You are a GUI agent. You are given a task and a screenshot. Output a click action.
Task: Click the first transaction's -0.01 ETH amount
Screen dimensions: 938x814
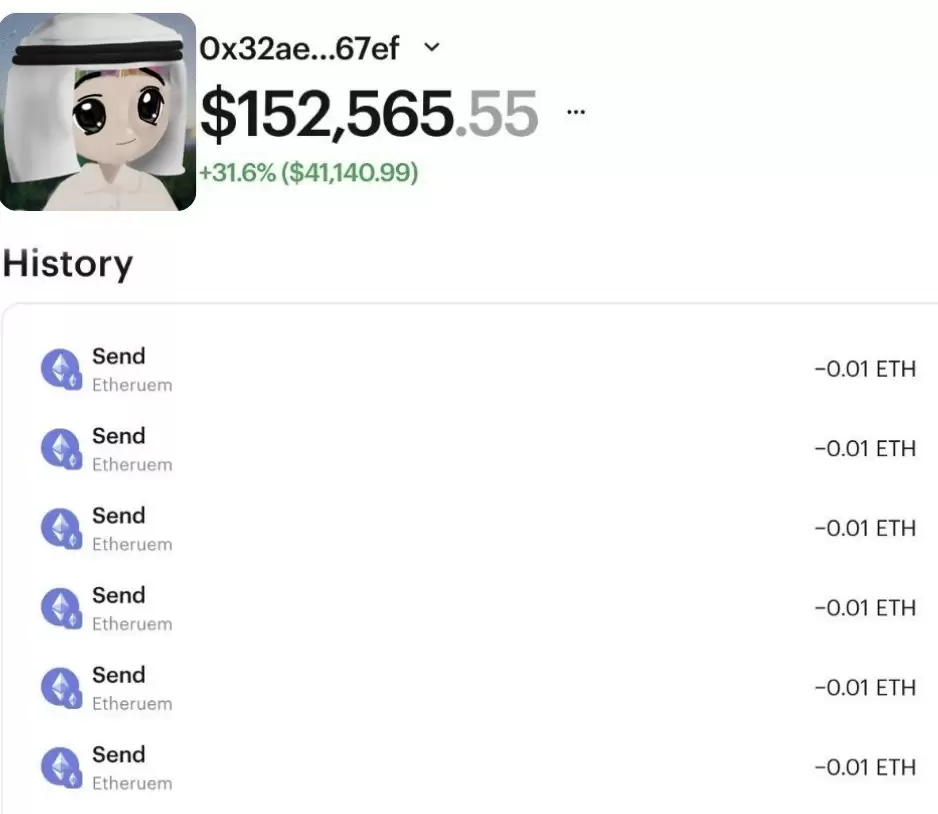[x=865, y=369]
